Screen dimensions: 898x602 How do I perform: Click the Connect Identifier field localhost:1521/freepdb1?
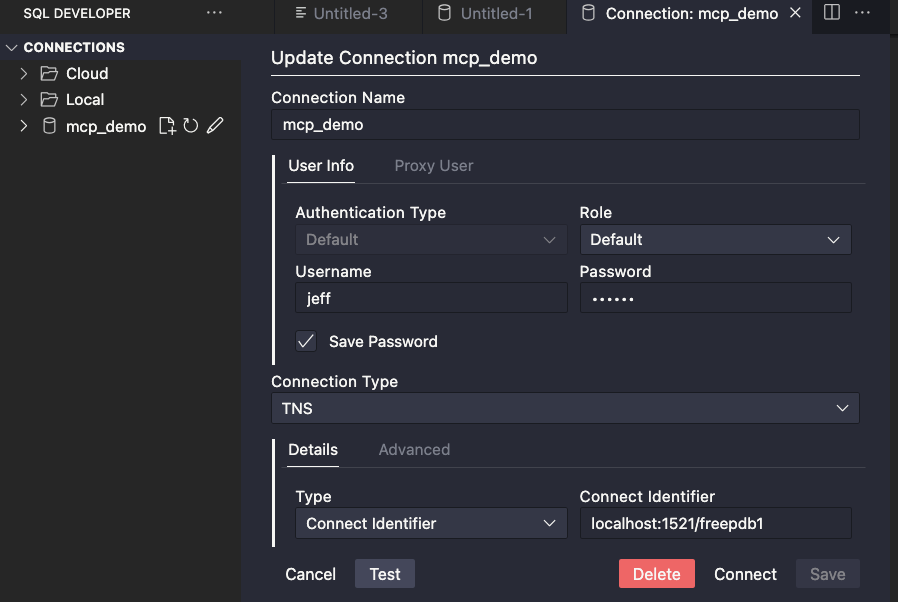715,523
